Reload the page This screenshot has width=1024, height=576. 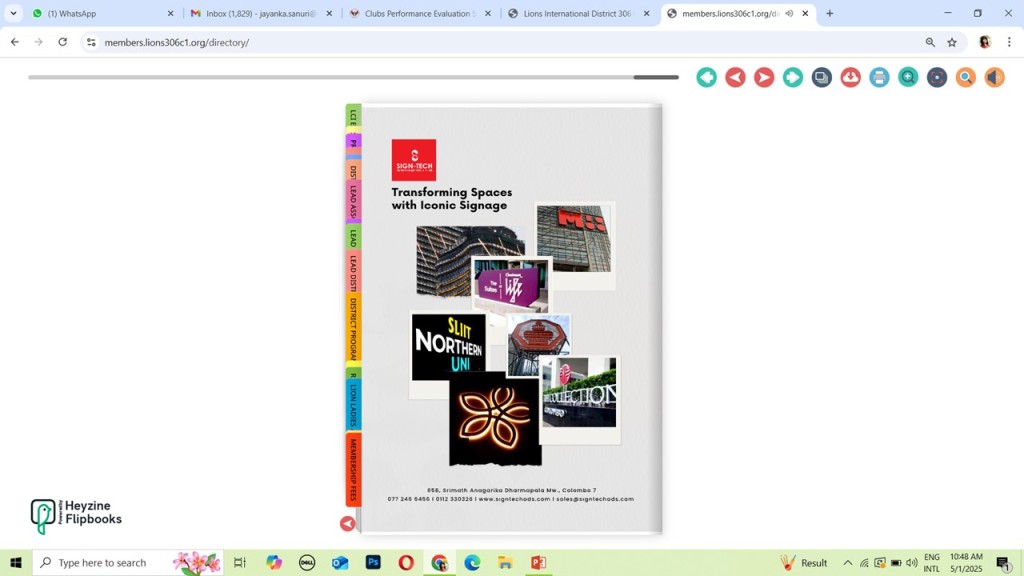tap(63, 42)
